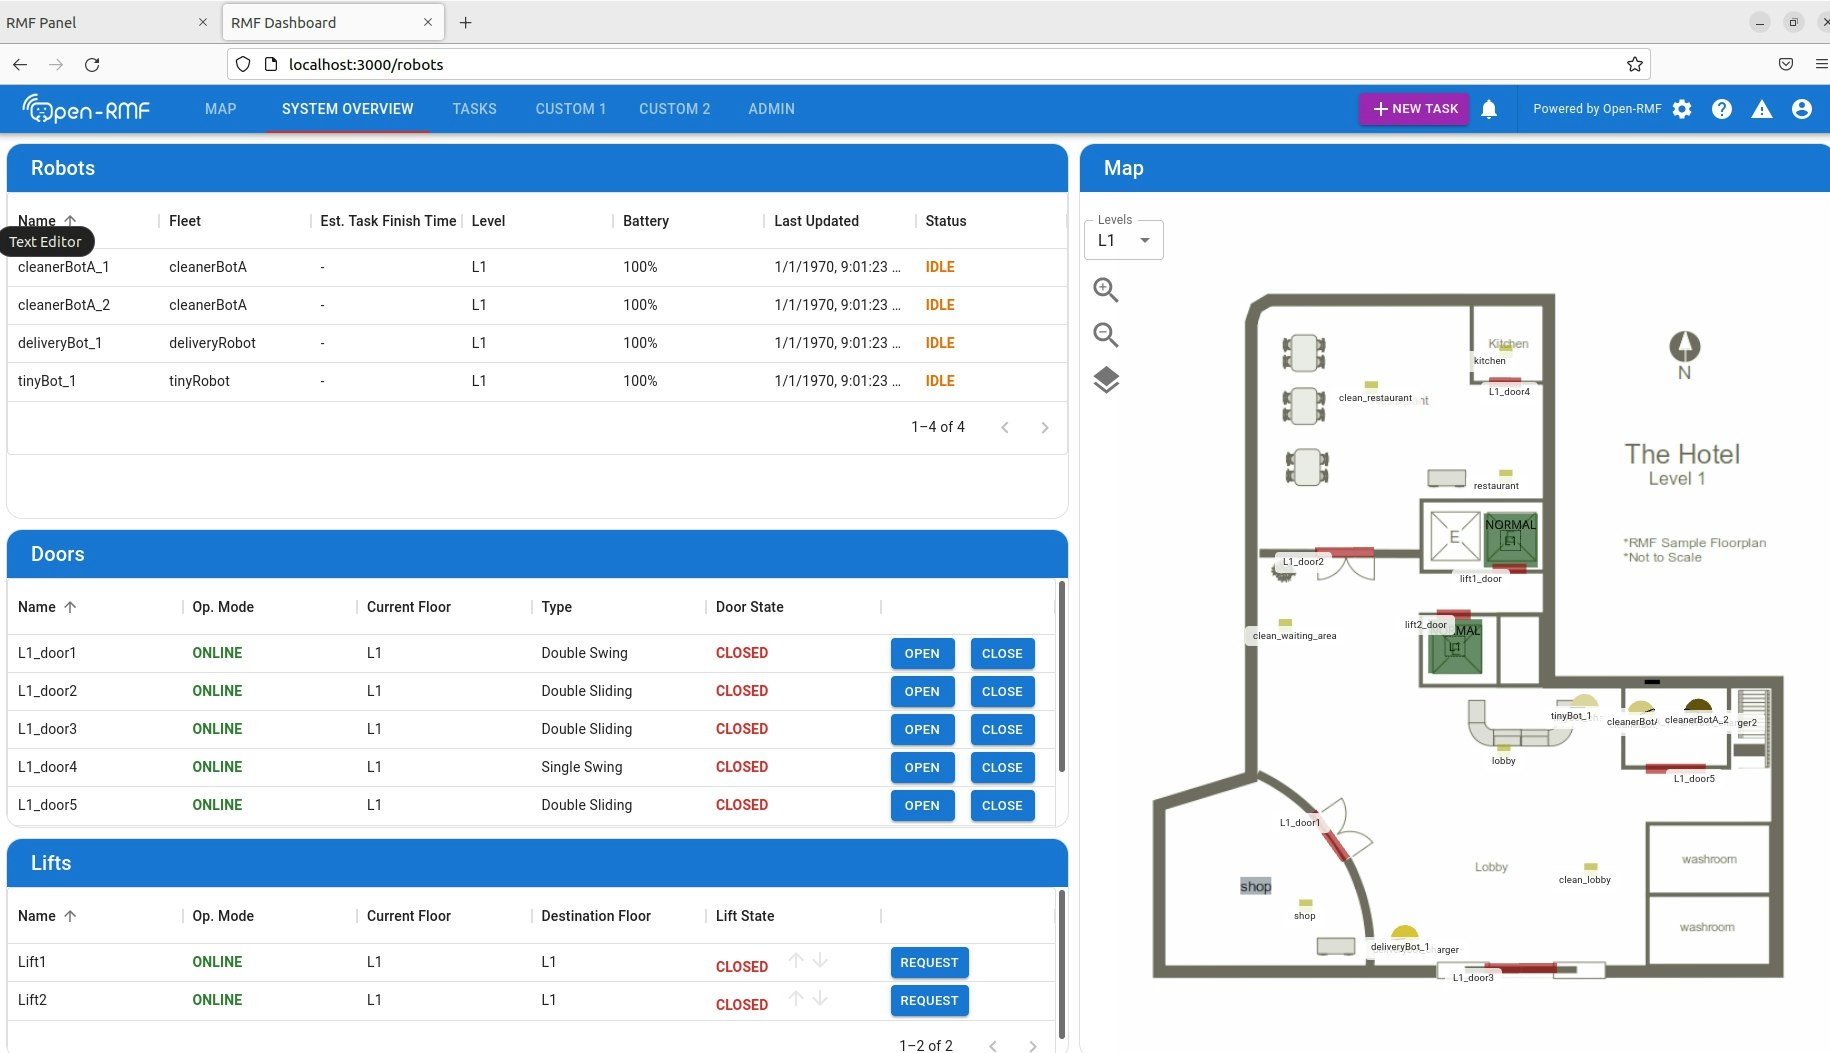
Task: Go to next page of the Lifts table
Action: click(1031, 1045)
